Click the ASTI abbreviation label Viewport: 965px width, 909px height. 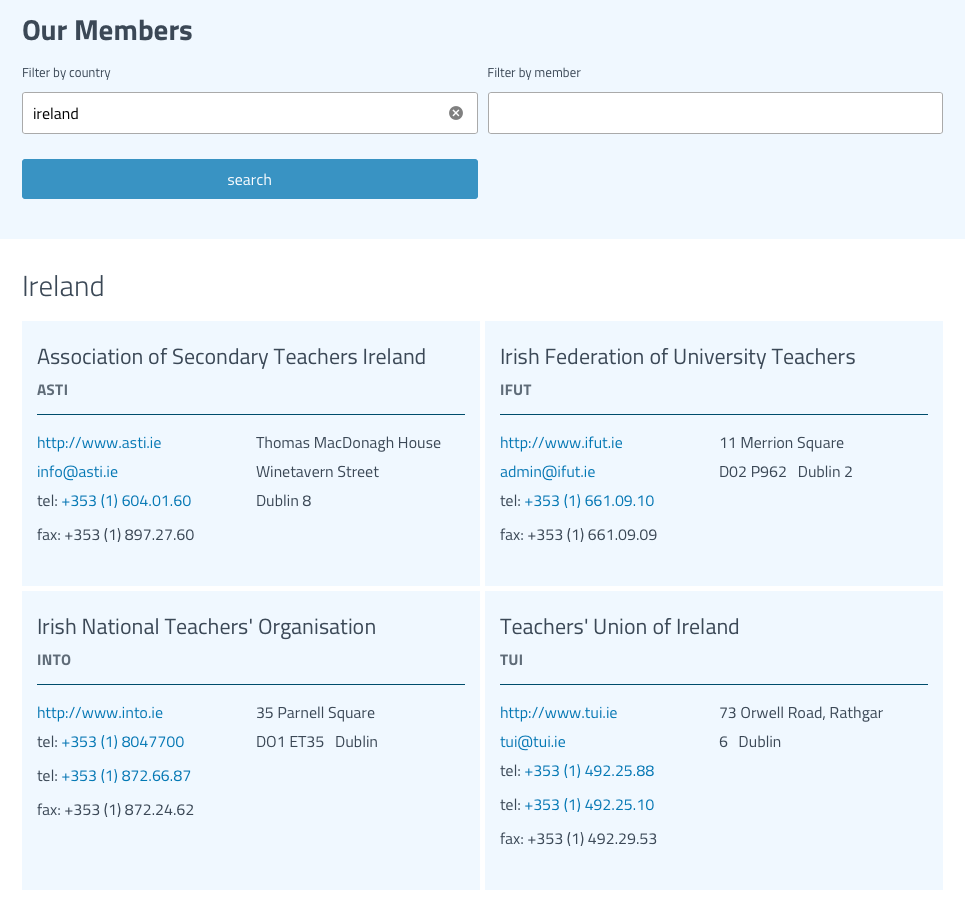(52, 390)
